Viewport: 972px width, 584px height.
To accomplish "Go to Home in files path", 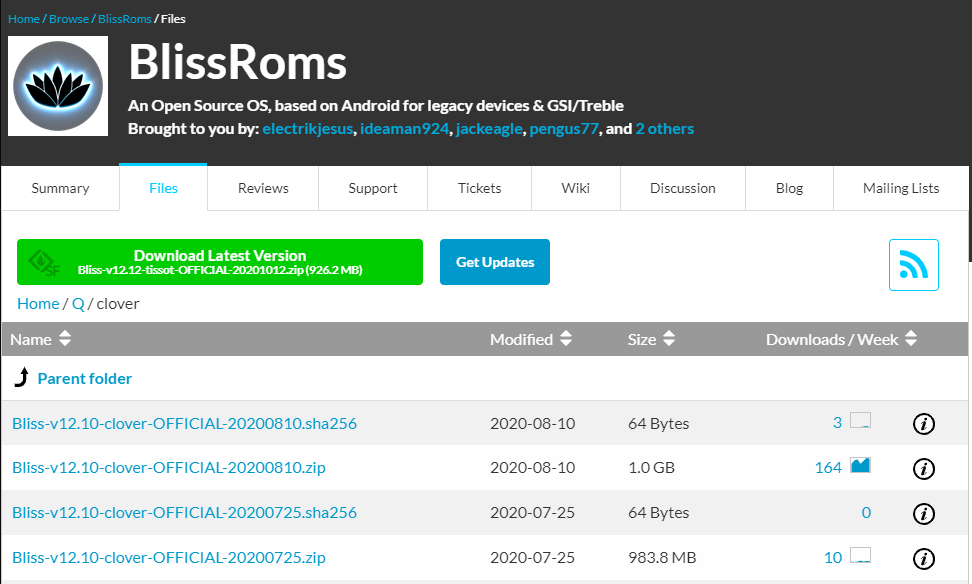I will (x=38, y=304).
